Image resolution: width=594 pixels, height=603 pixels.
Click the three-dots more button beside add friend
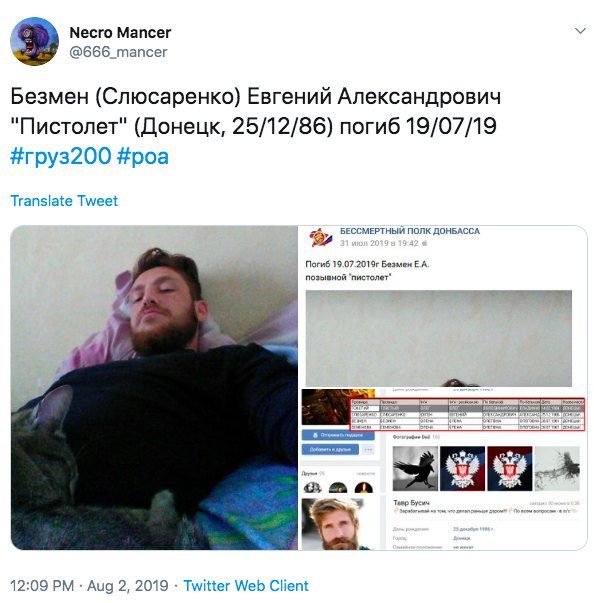(368, 449)
